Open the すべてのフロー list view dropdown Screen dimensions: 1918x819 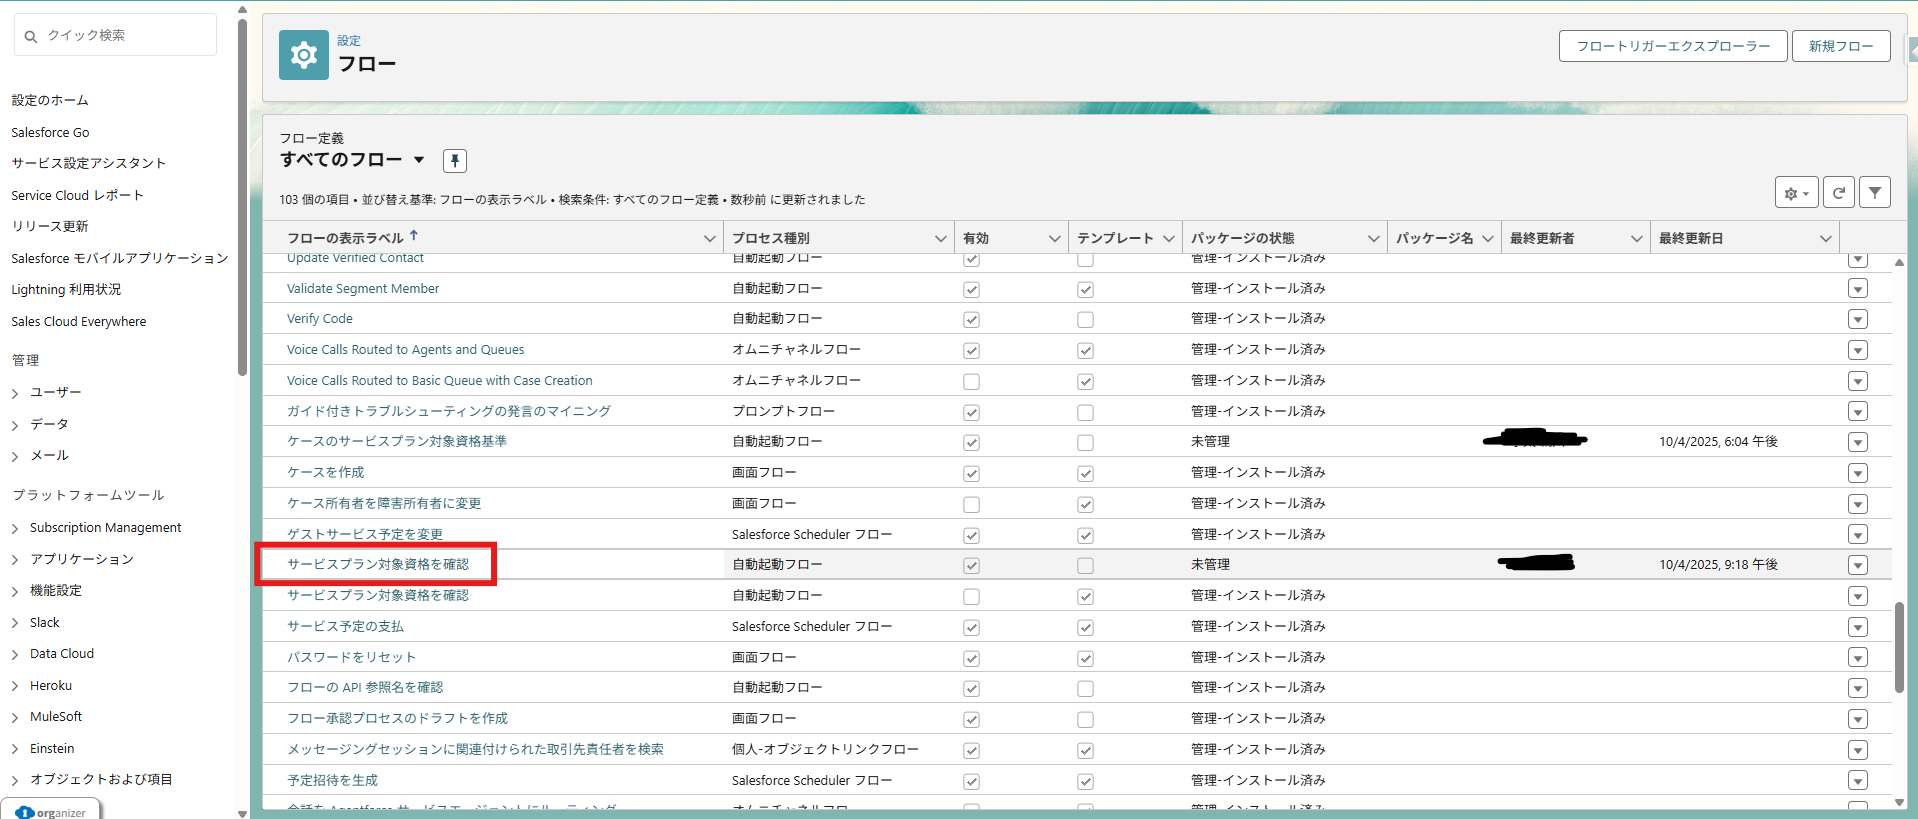(x=419, y=160)
